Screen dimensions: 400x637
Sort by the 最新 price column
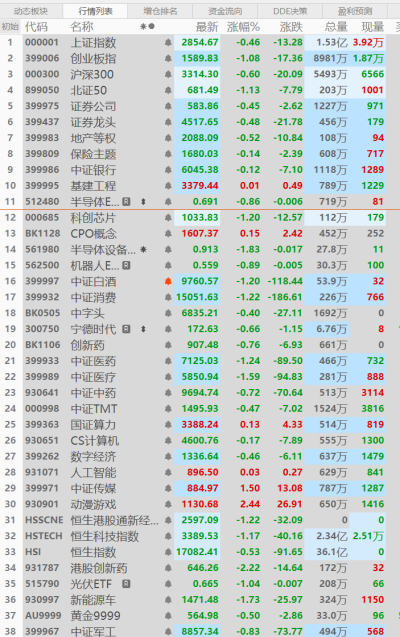tap(207, 27)
